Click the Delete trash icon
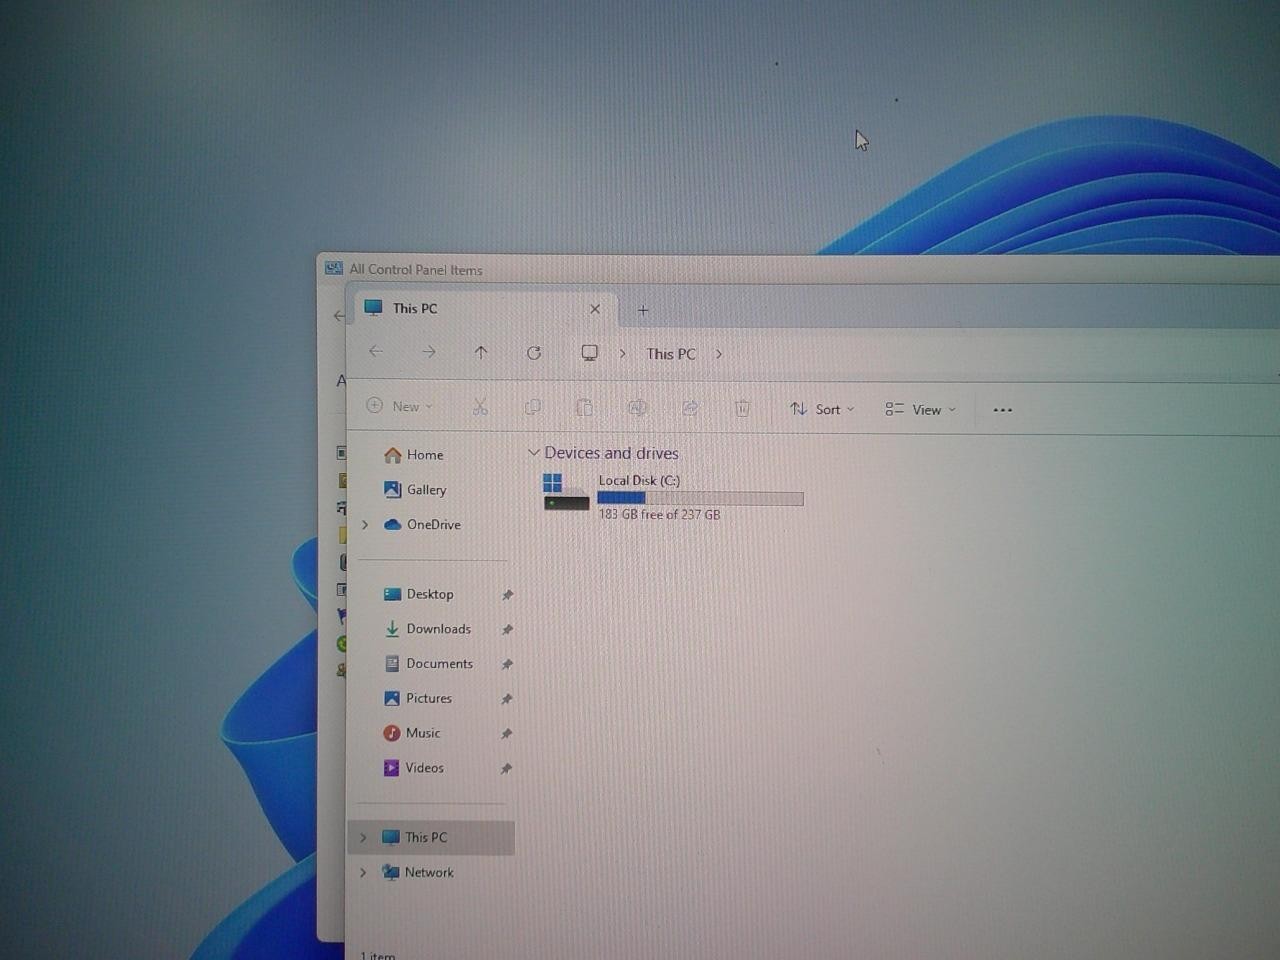 point(742,408)
